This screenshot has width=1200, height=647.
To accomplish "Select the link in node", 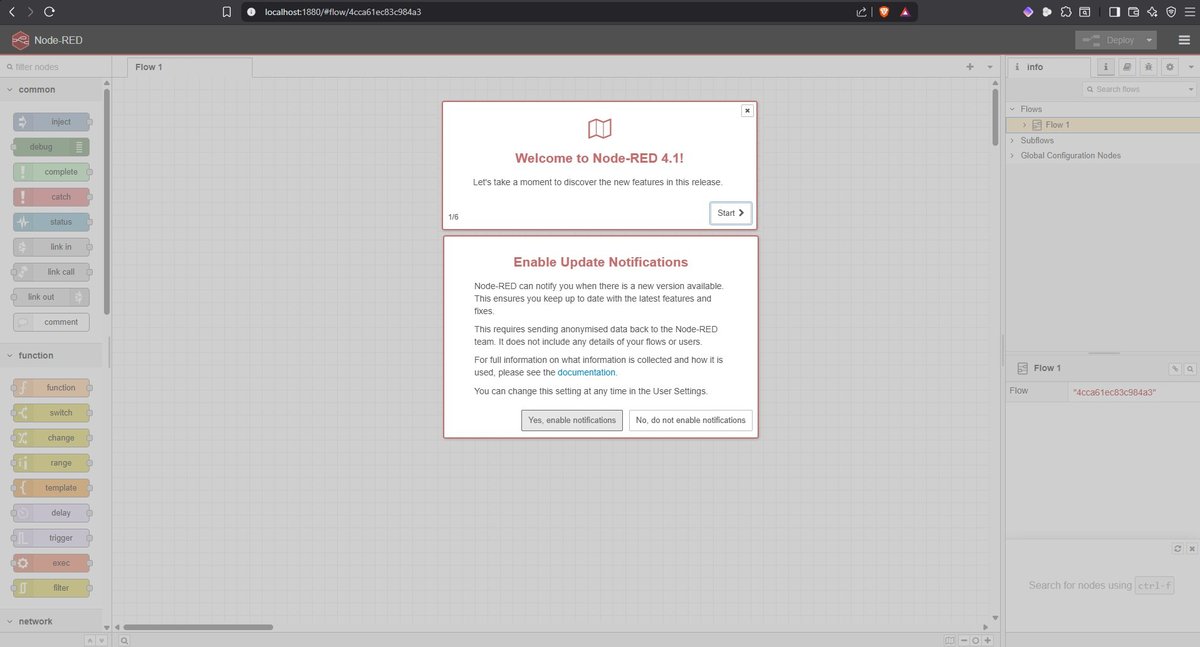I will click(x=51, y=247).
